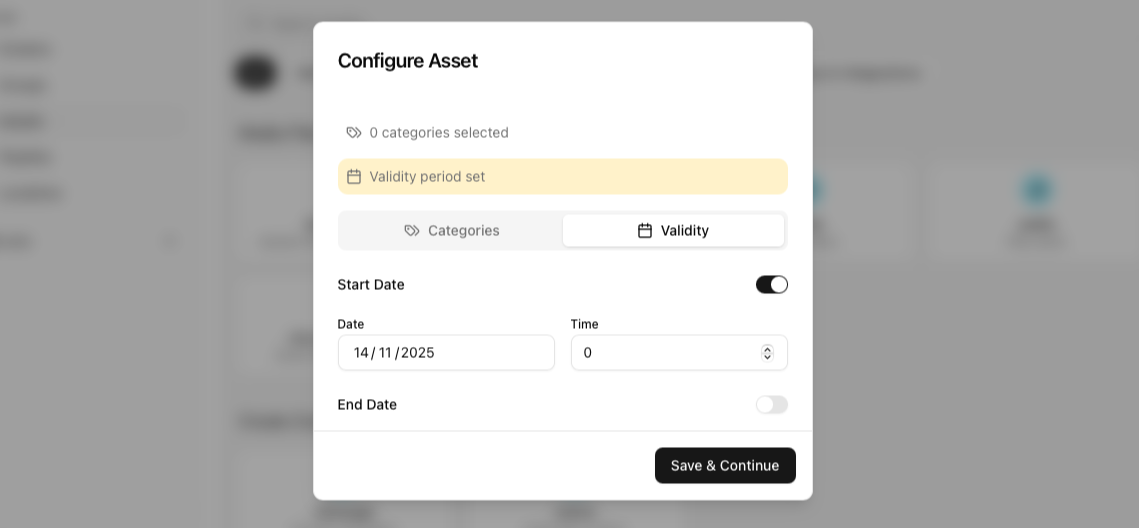Increase the Time value with the up arrow
Viewport: 1139px width, 528px height.
767,348
